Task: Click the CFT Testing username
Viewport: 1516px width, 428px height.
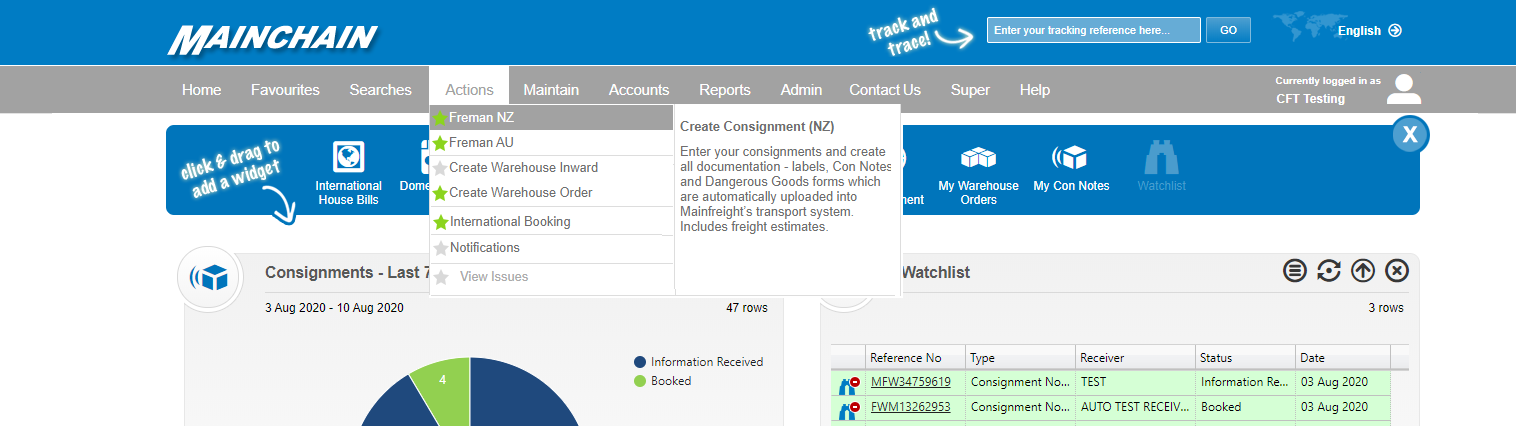Action: pos(1310,99)
